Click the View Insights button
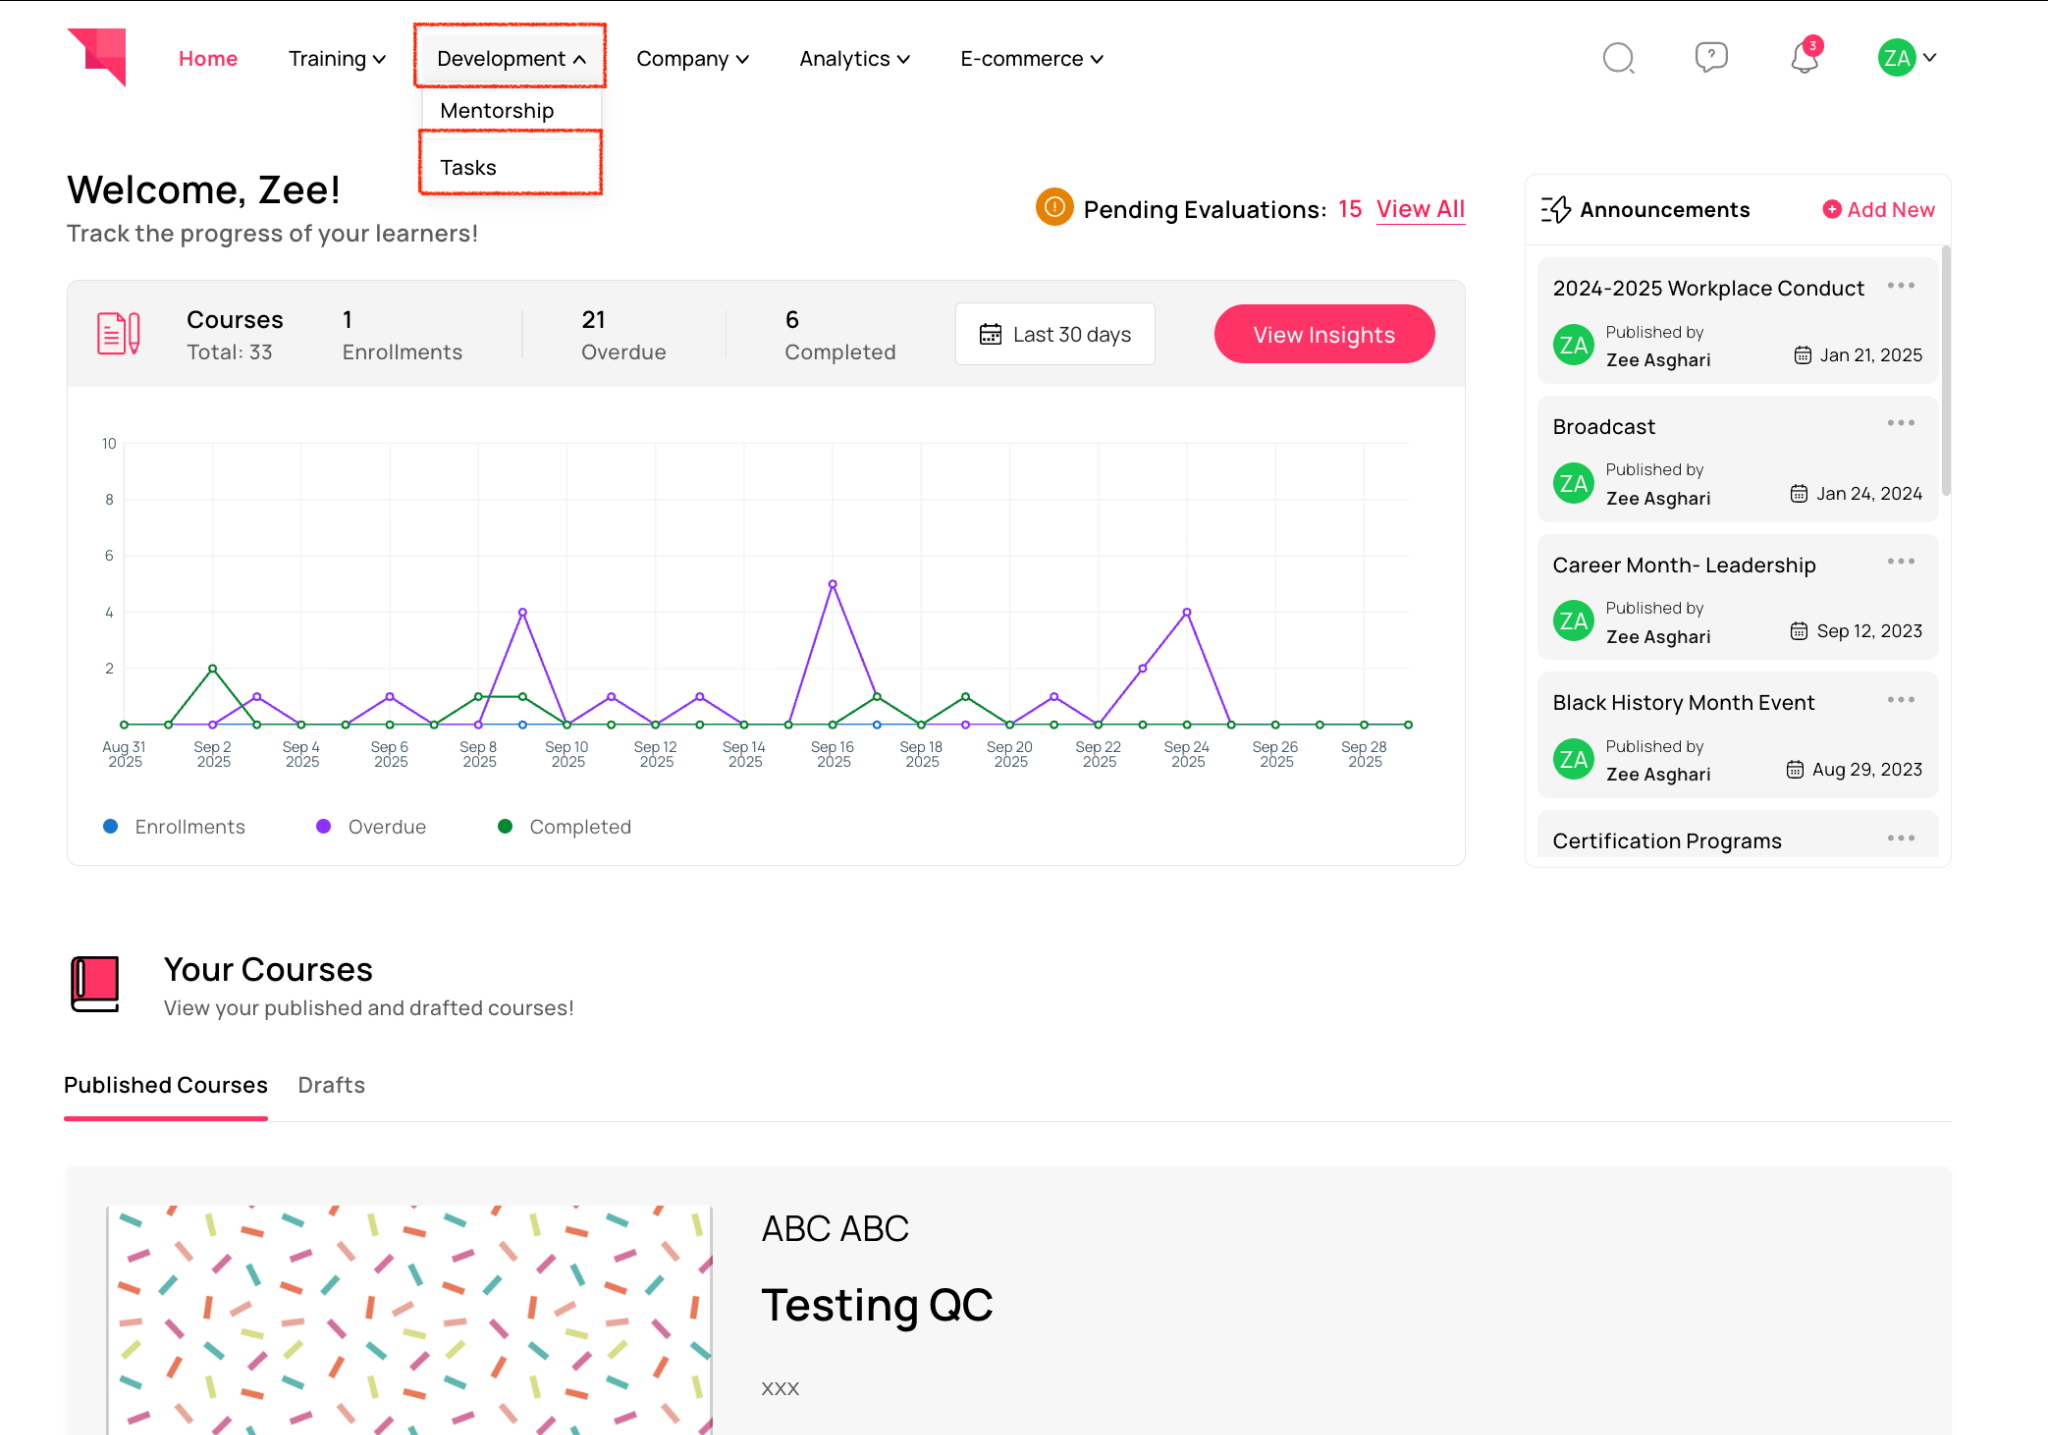 [x=1324, y=335]
